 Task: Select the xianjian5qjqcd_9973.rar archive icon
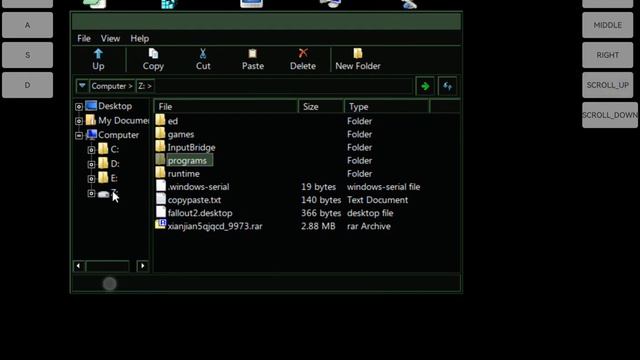tap(160, 224)
